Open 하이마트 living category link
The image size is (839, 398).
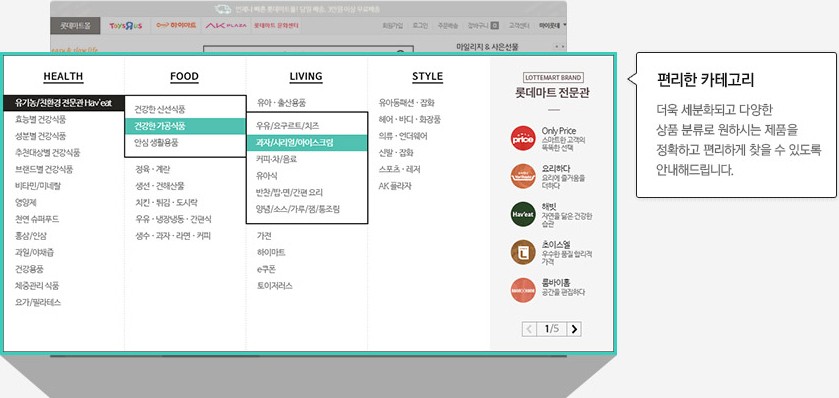271,252
